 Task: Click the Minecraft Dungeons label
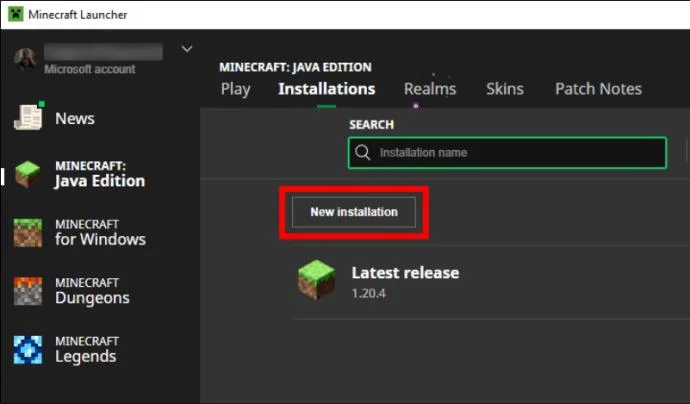(92, 291)
